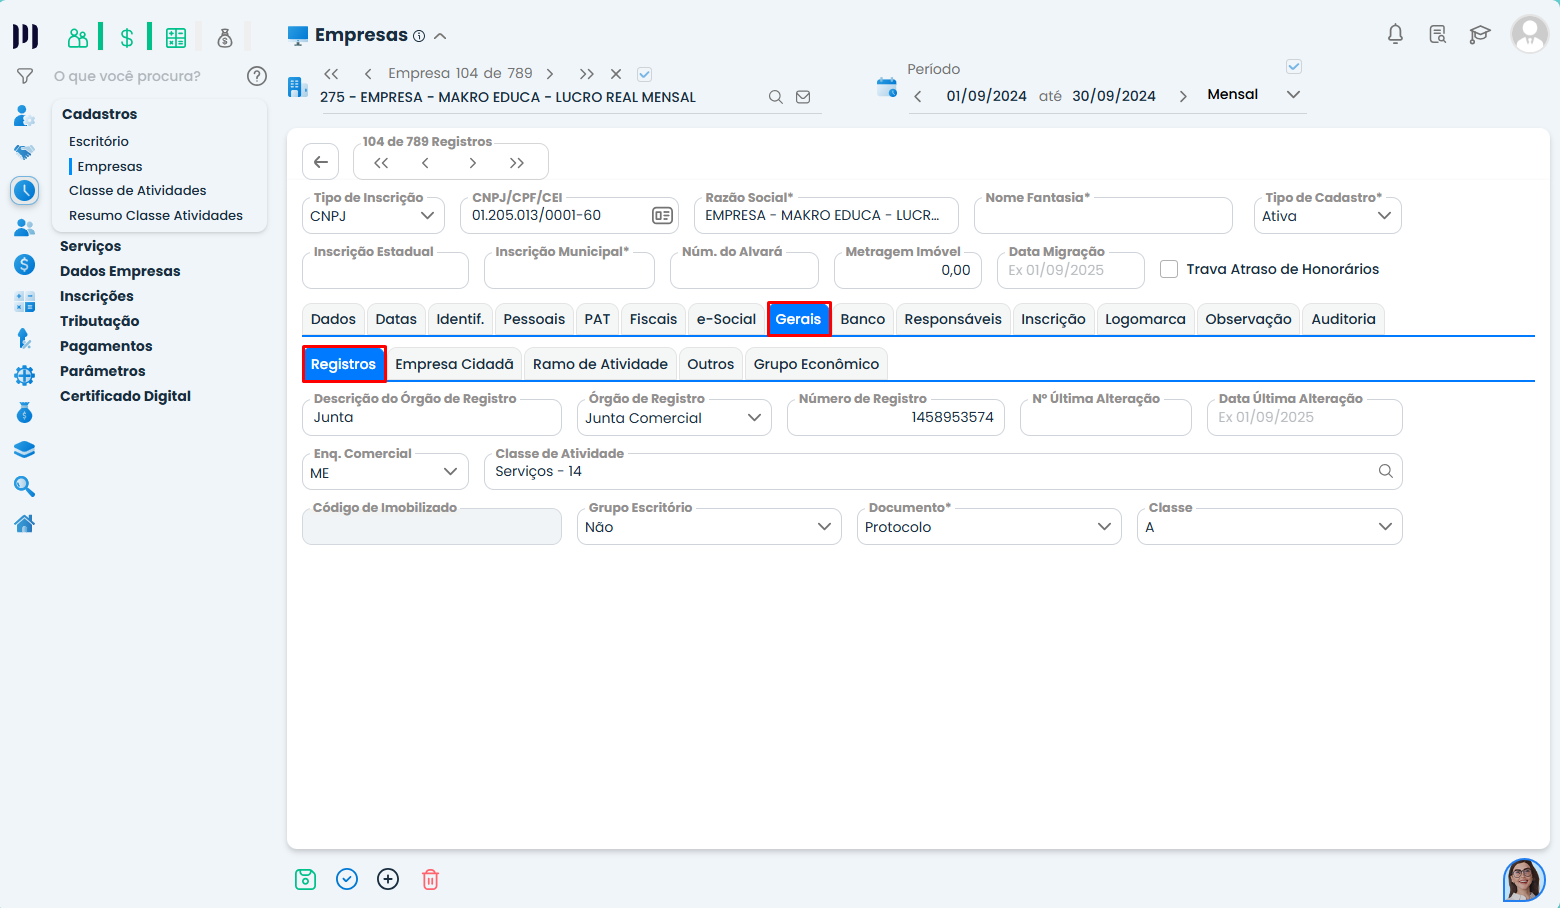Enable Trava Atraso de Honorários checkbox
The width and height of the screenshot is (1560, 908).
click(x=1169, y=269)
